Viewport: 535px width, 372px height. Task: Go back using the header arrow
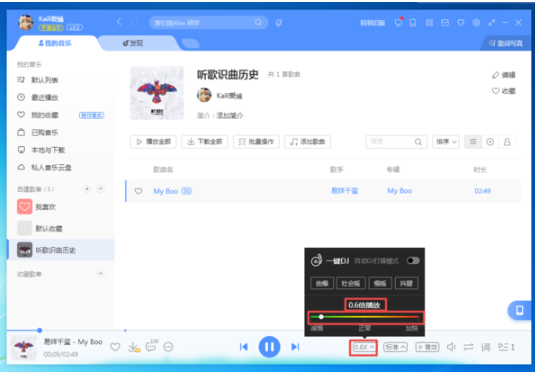pos(119,22)
